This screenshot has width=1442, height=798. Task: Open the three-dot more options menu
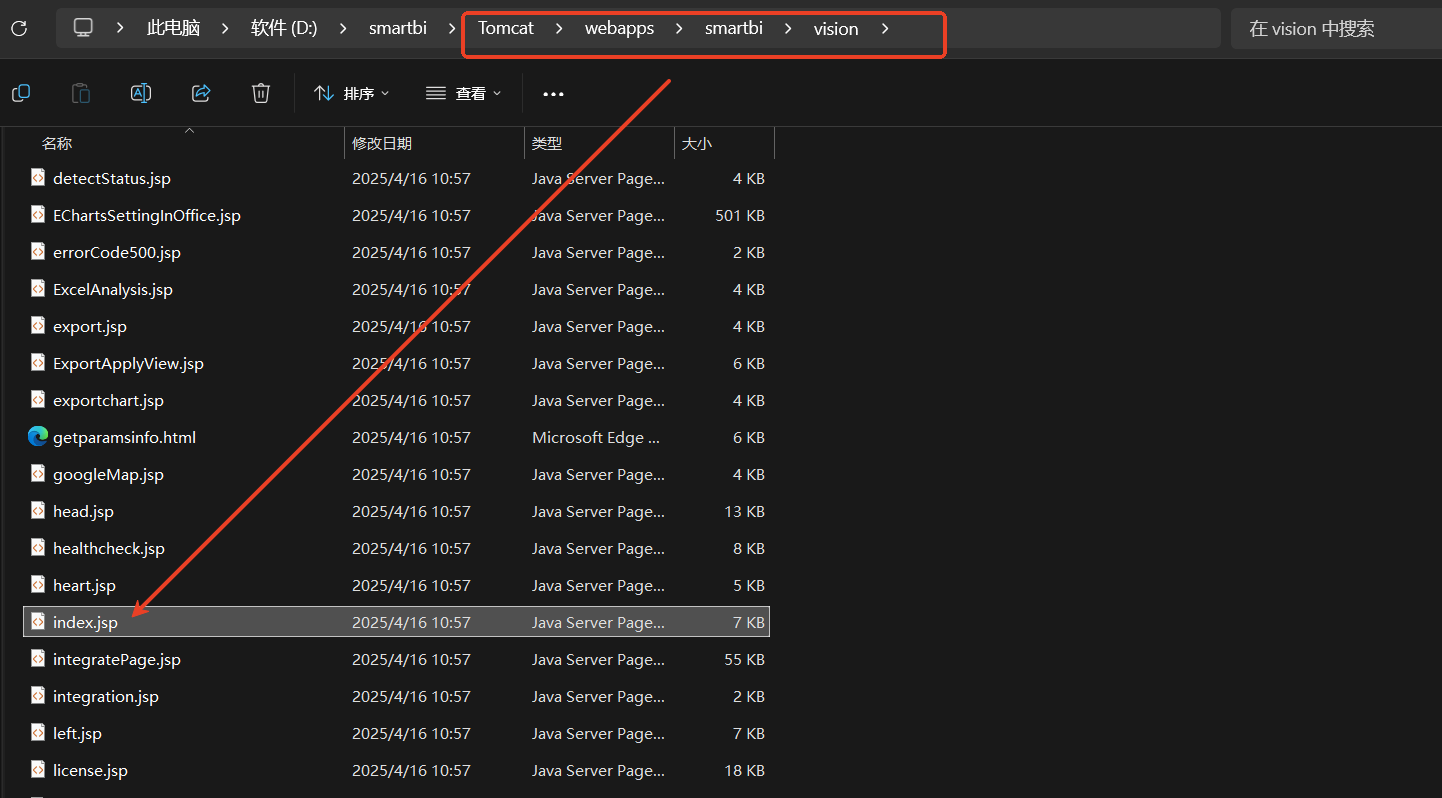[x=553, y=94]
